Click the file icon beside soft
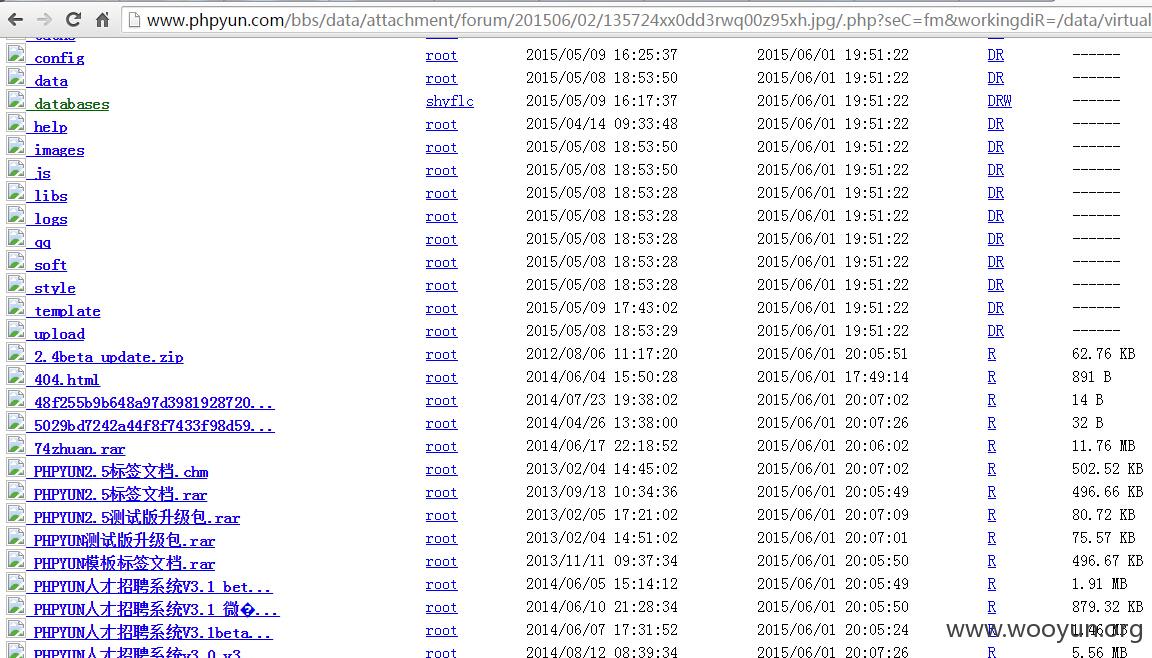The width and height of the screenshot is (1152, 658). [16, 261]
